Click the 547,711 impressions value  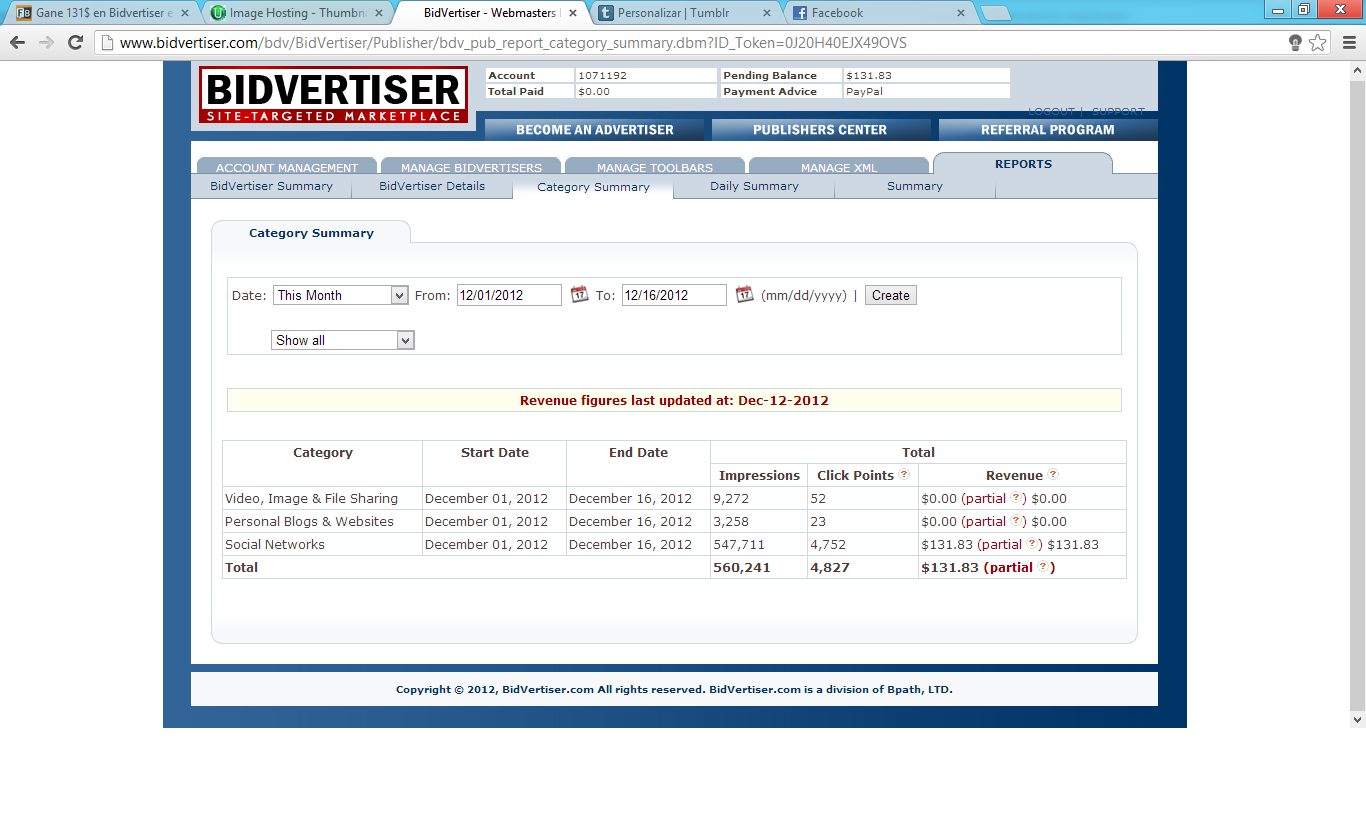pos(739,544)
